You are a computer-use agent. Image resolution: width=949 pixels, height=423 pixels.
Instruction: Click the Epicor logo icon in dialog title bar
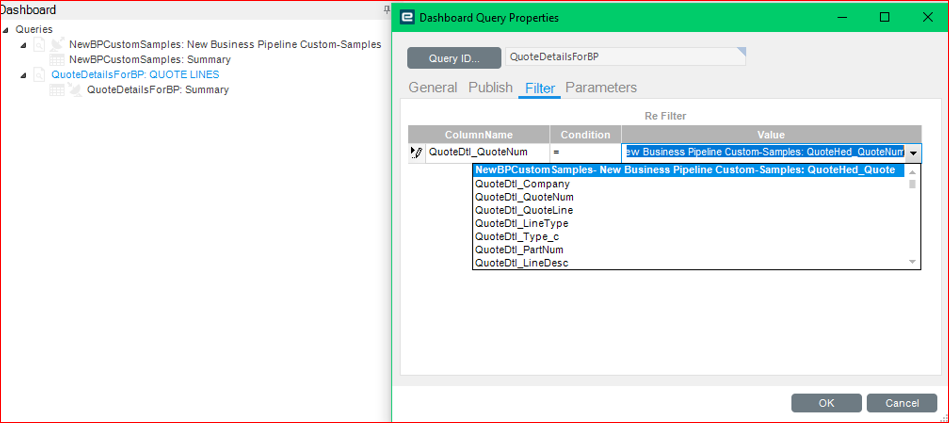[408, 18]
